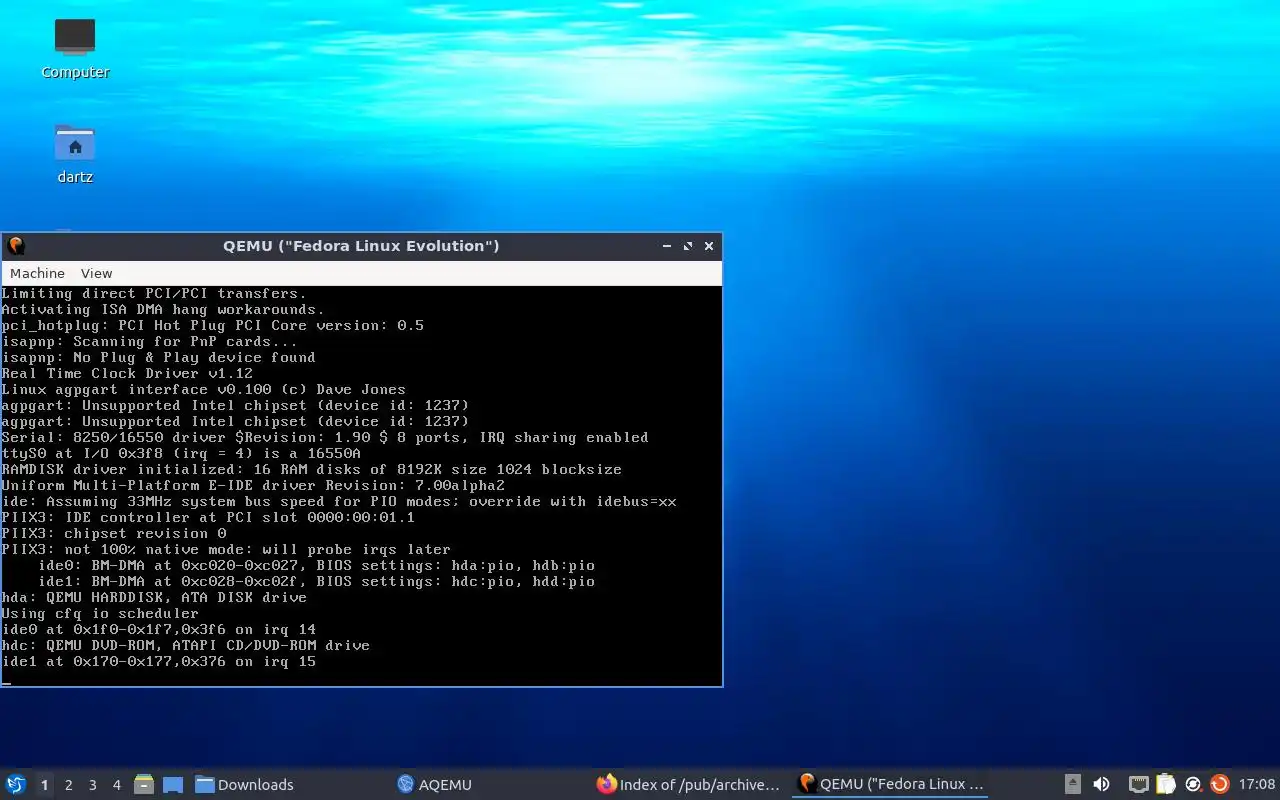1280x800 pixels.
Task: Click "ttyS0 at I/O 0x3f8" console line
Action: tap(181, 454)
